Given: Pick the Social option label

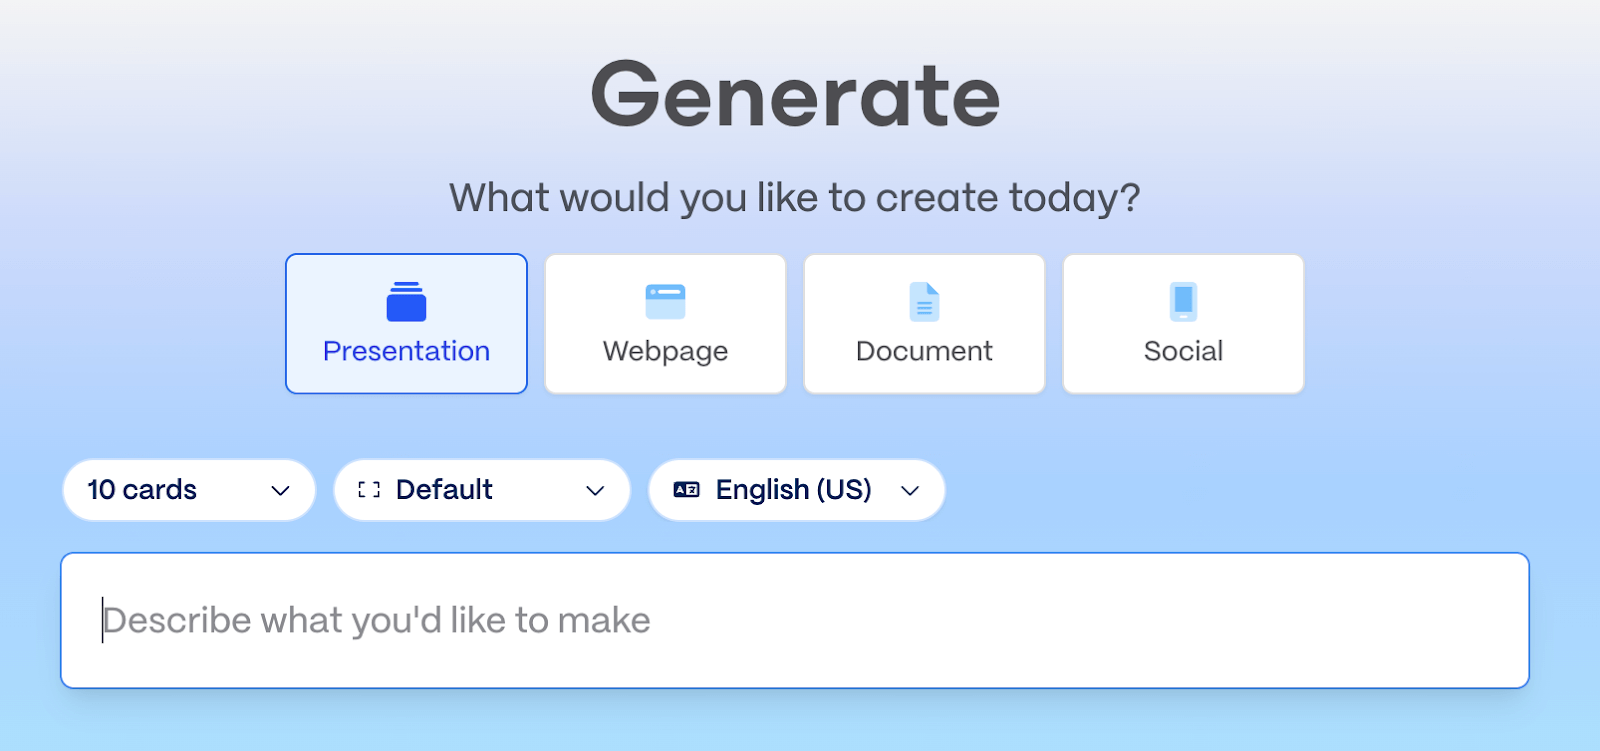Looking at the screenshot, I should 1183,351.
